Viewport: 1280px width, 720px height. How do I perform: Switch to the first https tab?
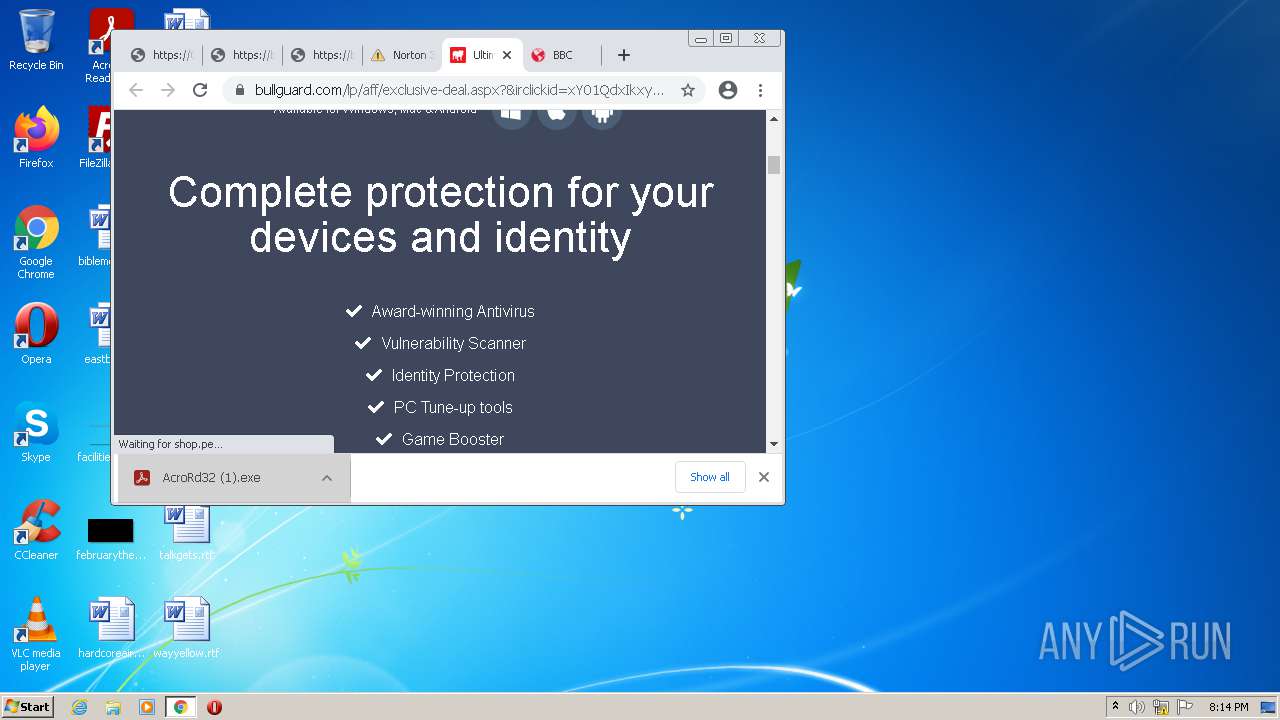[162, 55]
